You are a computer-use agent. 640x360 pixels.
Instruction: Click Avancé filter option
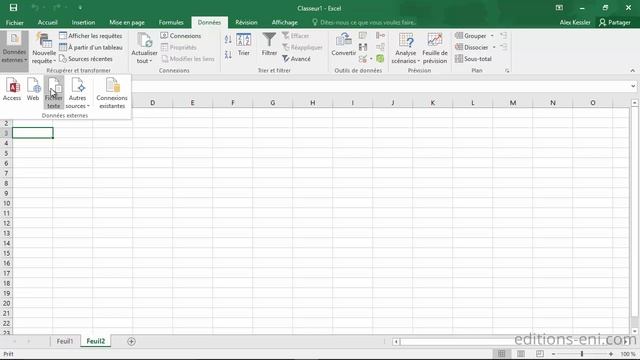[x=297, y=59]
